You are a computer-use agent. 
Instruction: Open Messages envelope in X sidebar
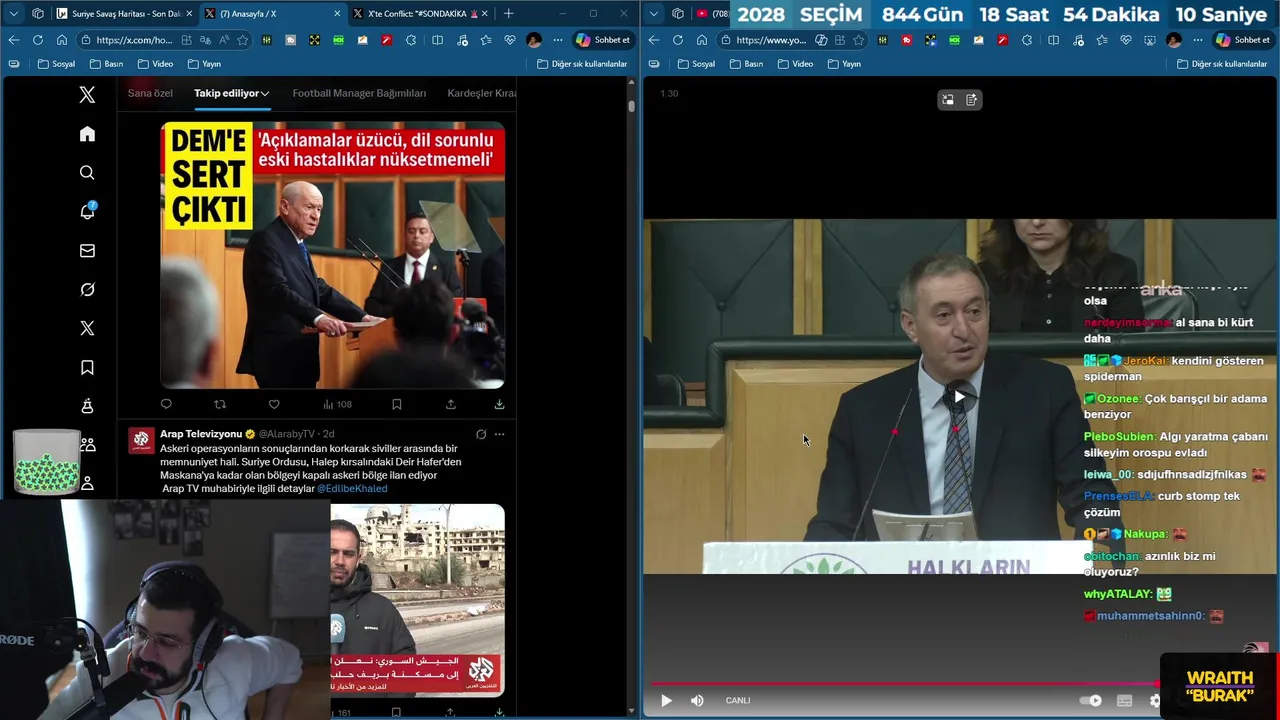tap(87, 251)
